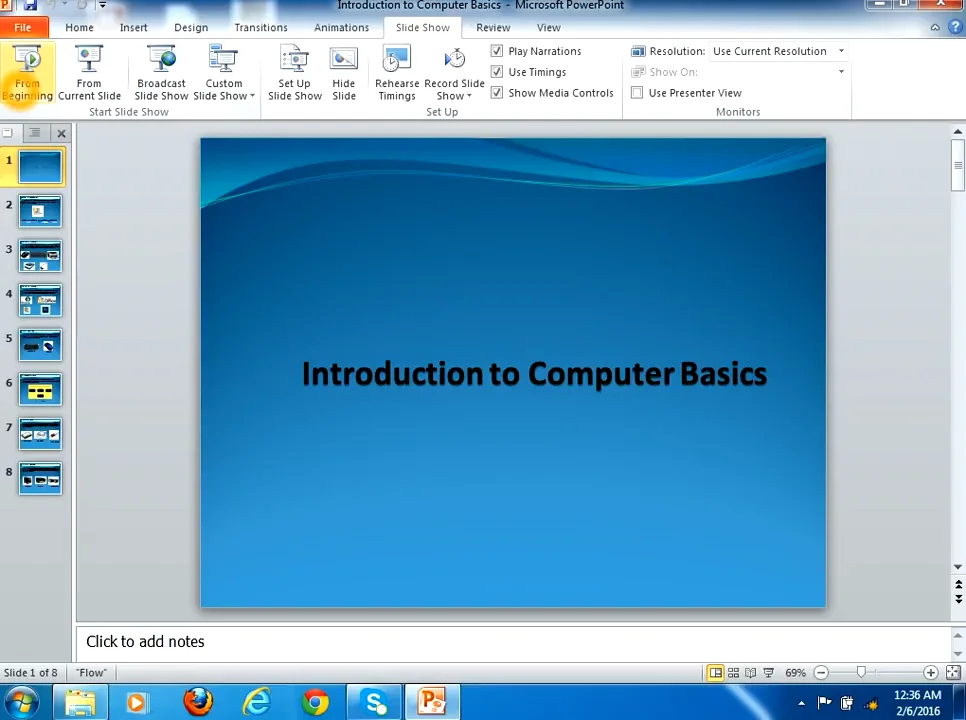Toggle Play Narrations checkbox
This screenshot has width=966, height=720.
497,51
